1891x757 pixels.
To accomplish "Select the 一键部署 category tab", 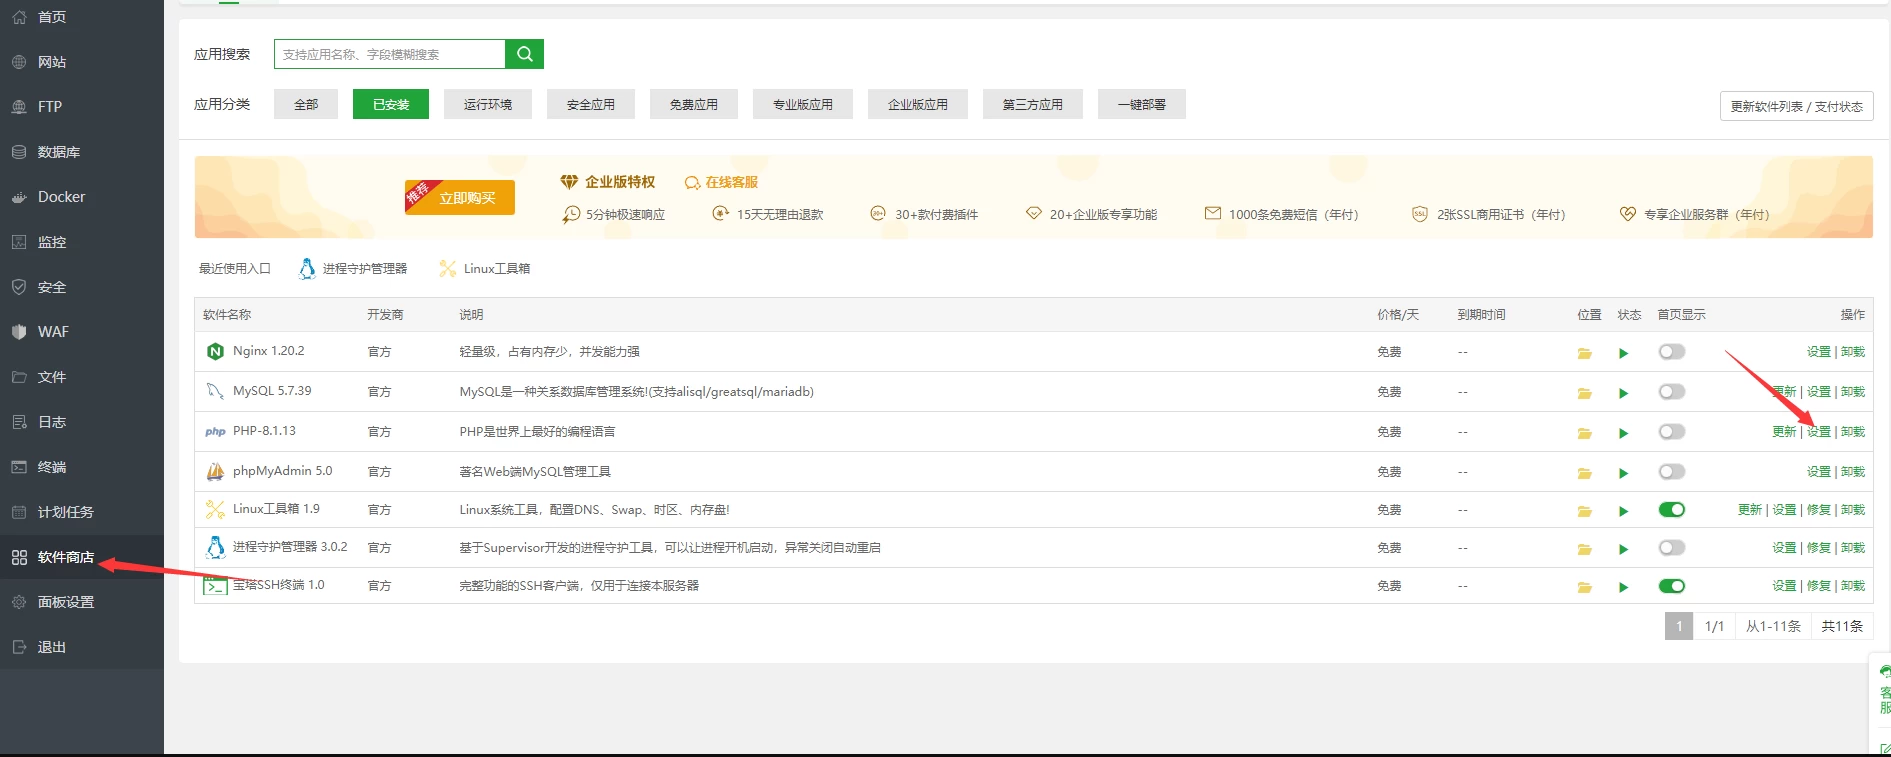I will [x=1142, y=104].
